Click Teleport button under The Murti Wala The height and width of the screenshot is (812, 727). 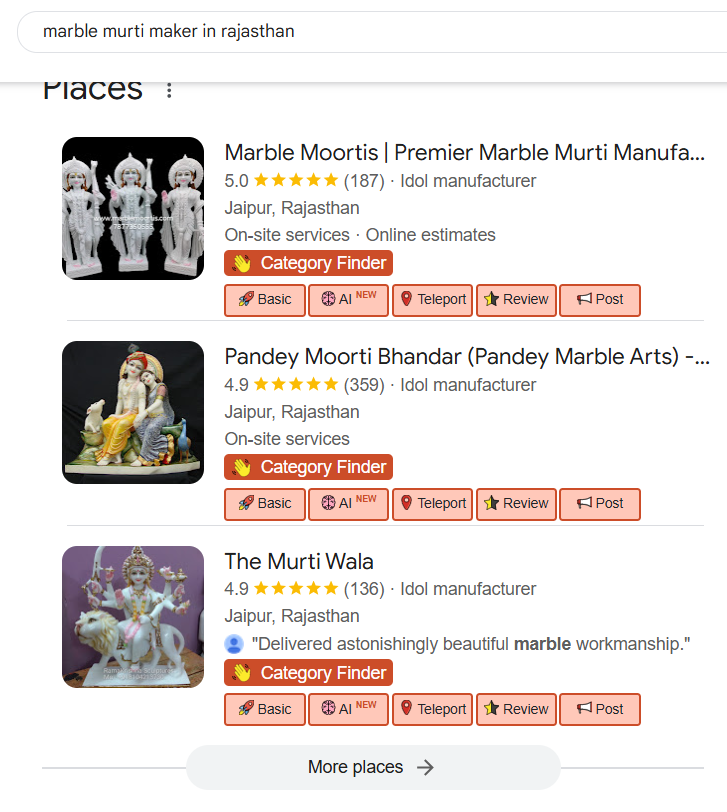point(432,709)
